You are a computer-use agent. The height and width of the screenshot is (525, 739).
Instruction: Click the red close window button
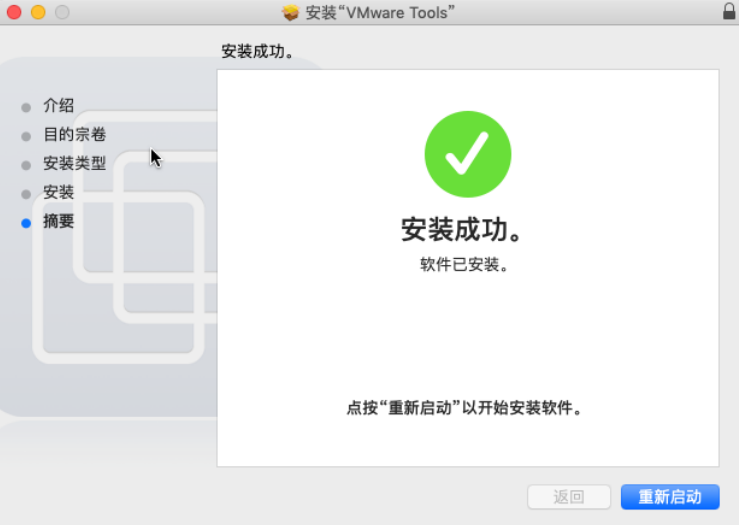pos(14,12)
